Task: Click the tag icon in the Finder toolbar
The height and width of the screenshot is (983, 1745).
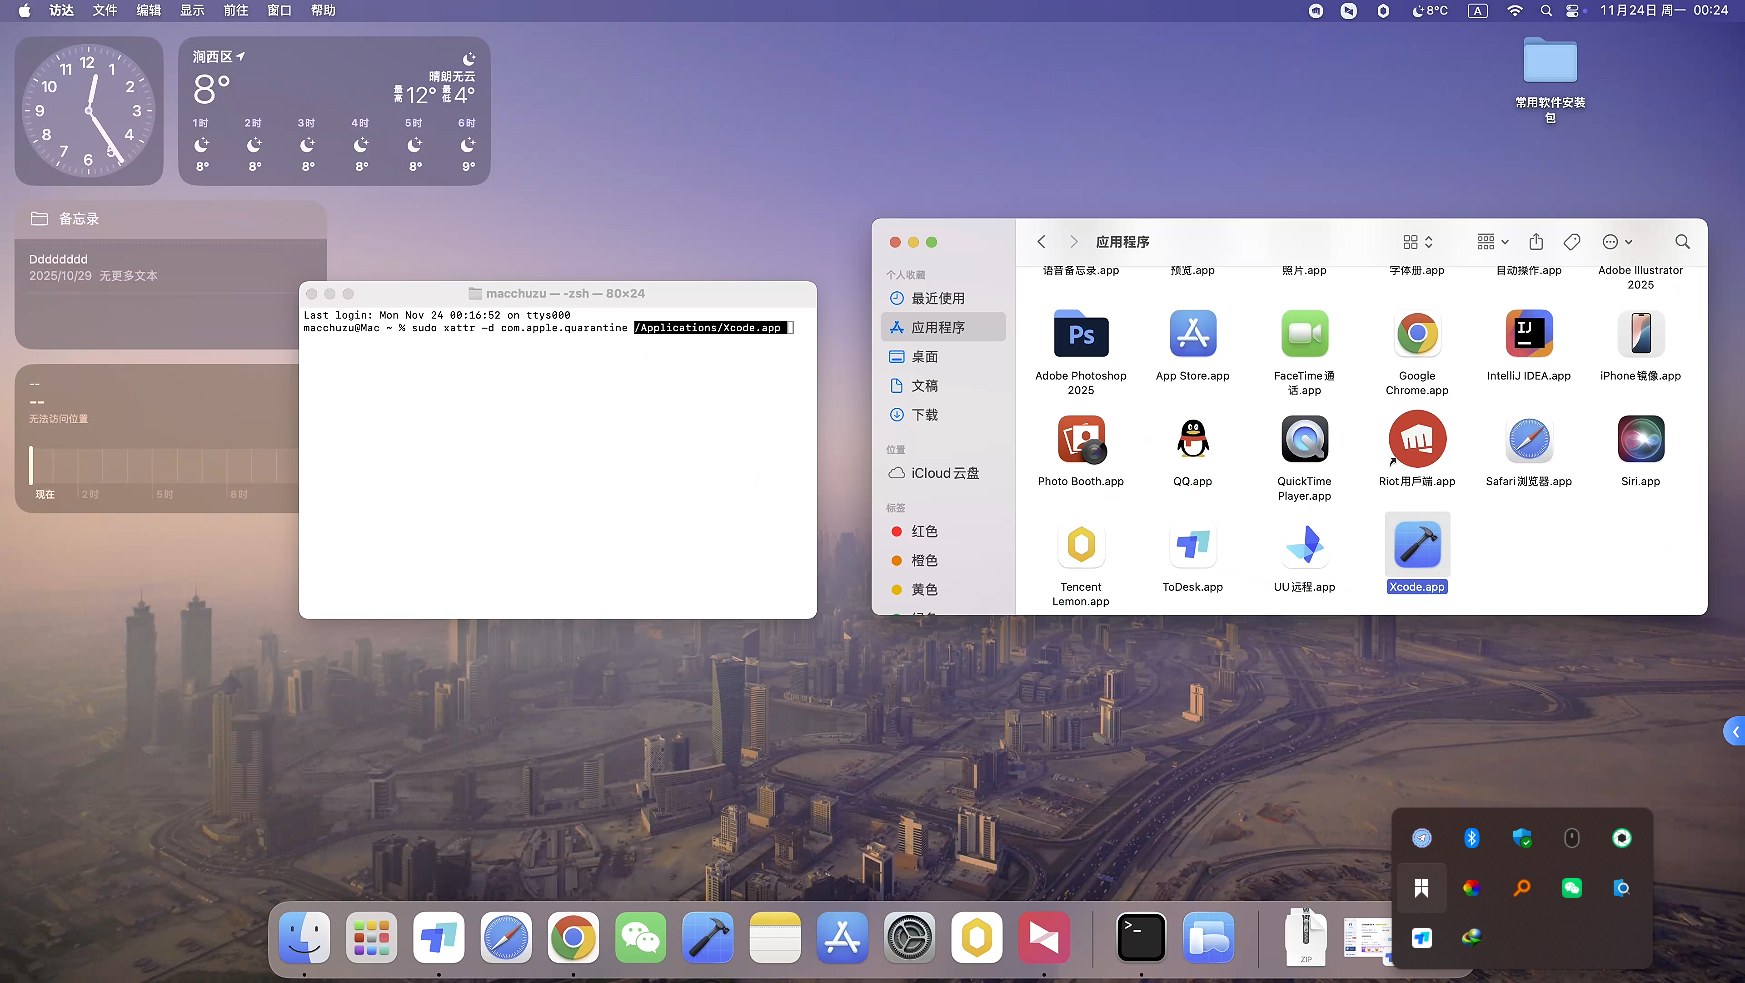Action: [1571, 242]
